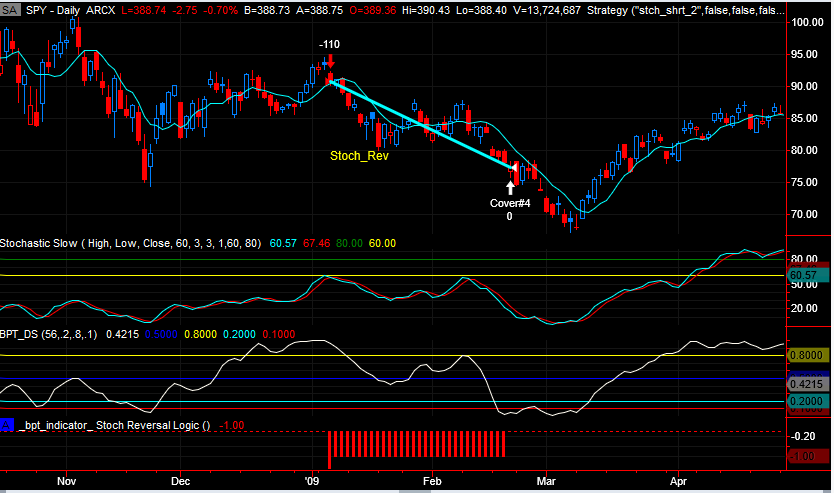Click the 100.00 price axis label
The width and height of the screenshot is (834, 493).
pyautogui.click(x=806, y=22)
